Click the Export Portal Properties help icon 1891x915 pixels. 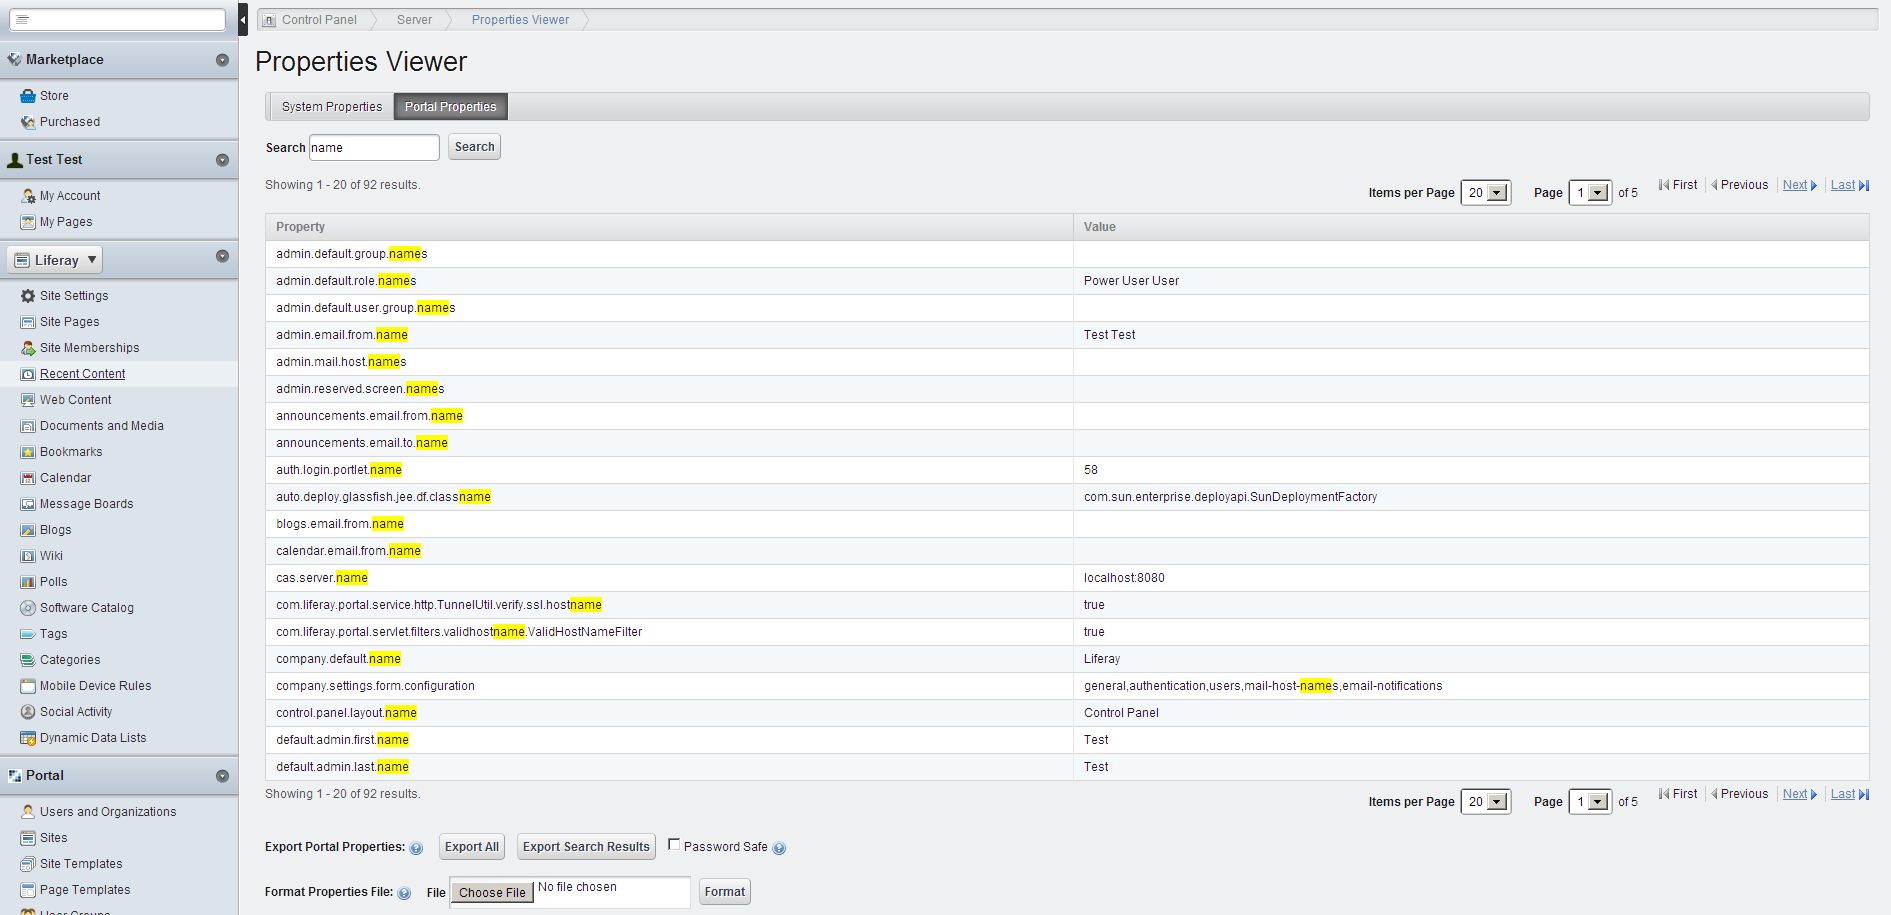coord(416,848)
